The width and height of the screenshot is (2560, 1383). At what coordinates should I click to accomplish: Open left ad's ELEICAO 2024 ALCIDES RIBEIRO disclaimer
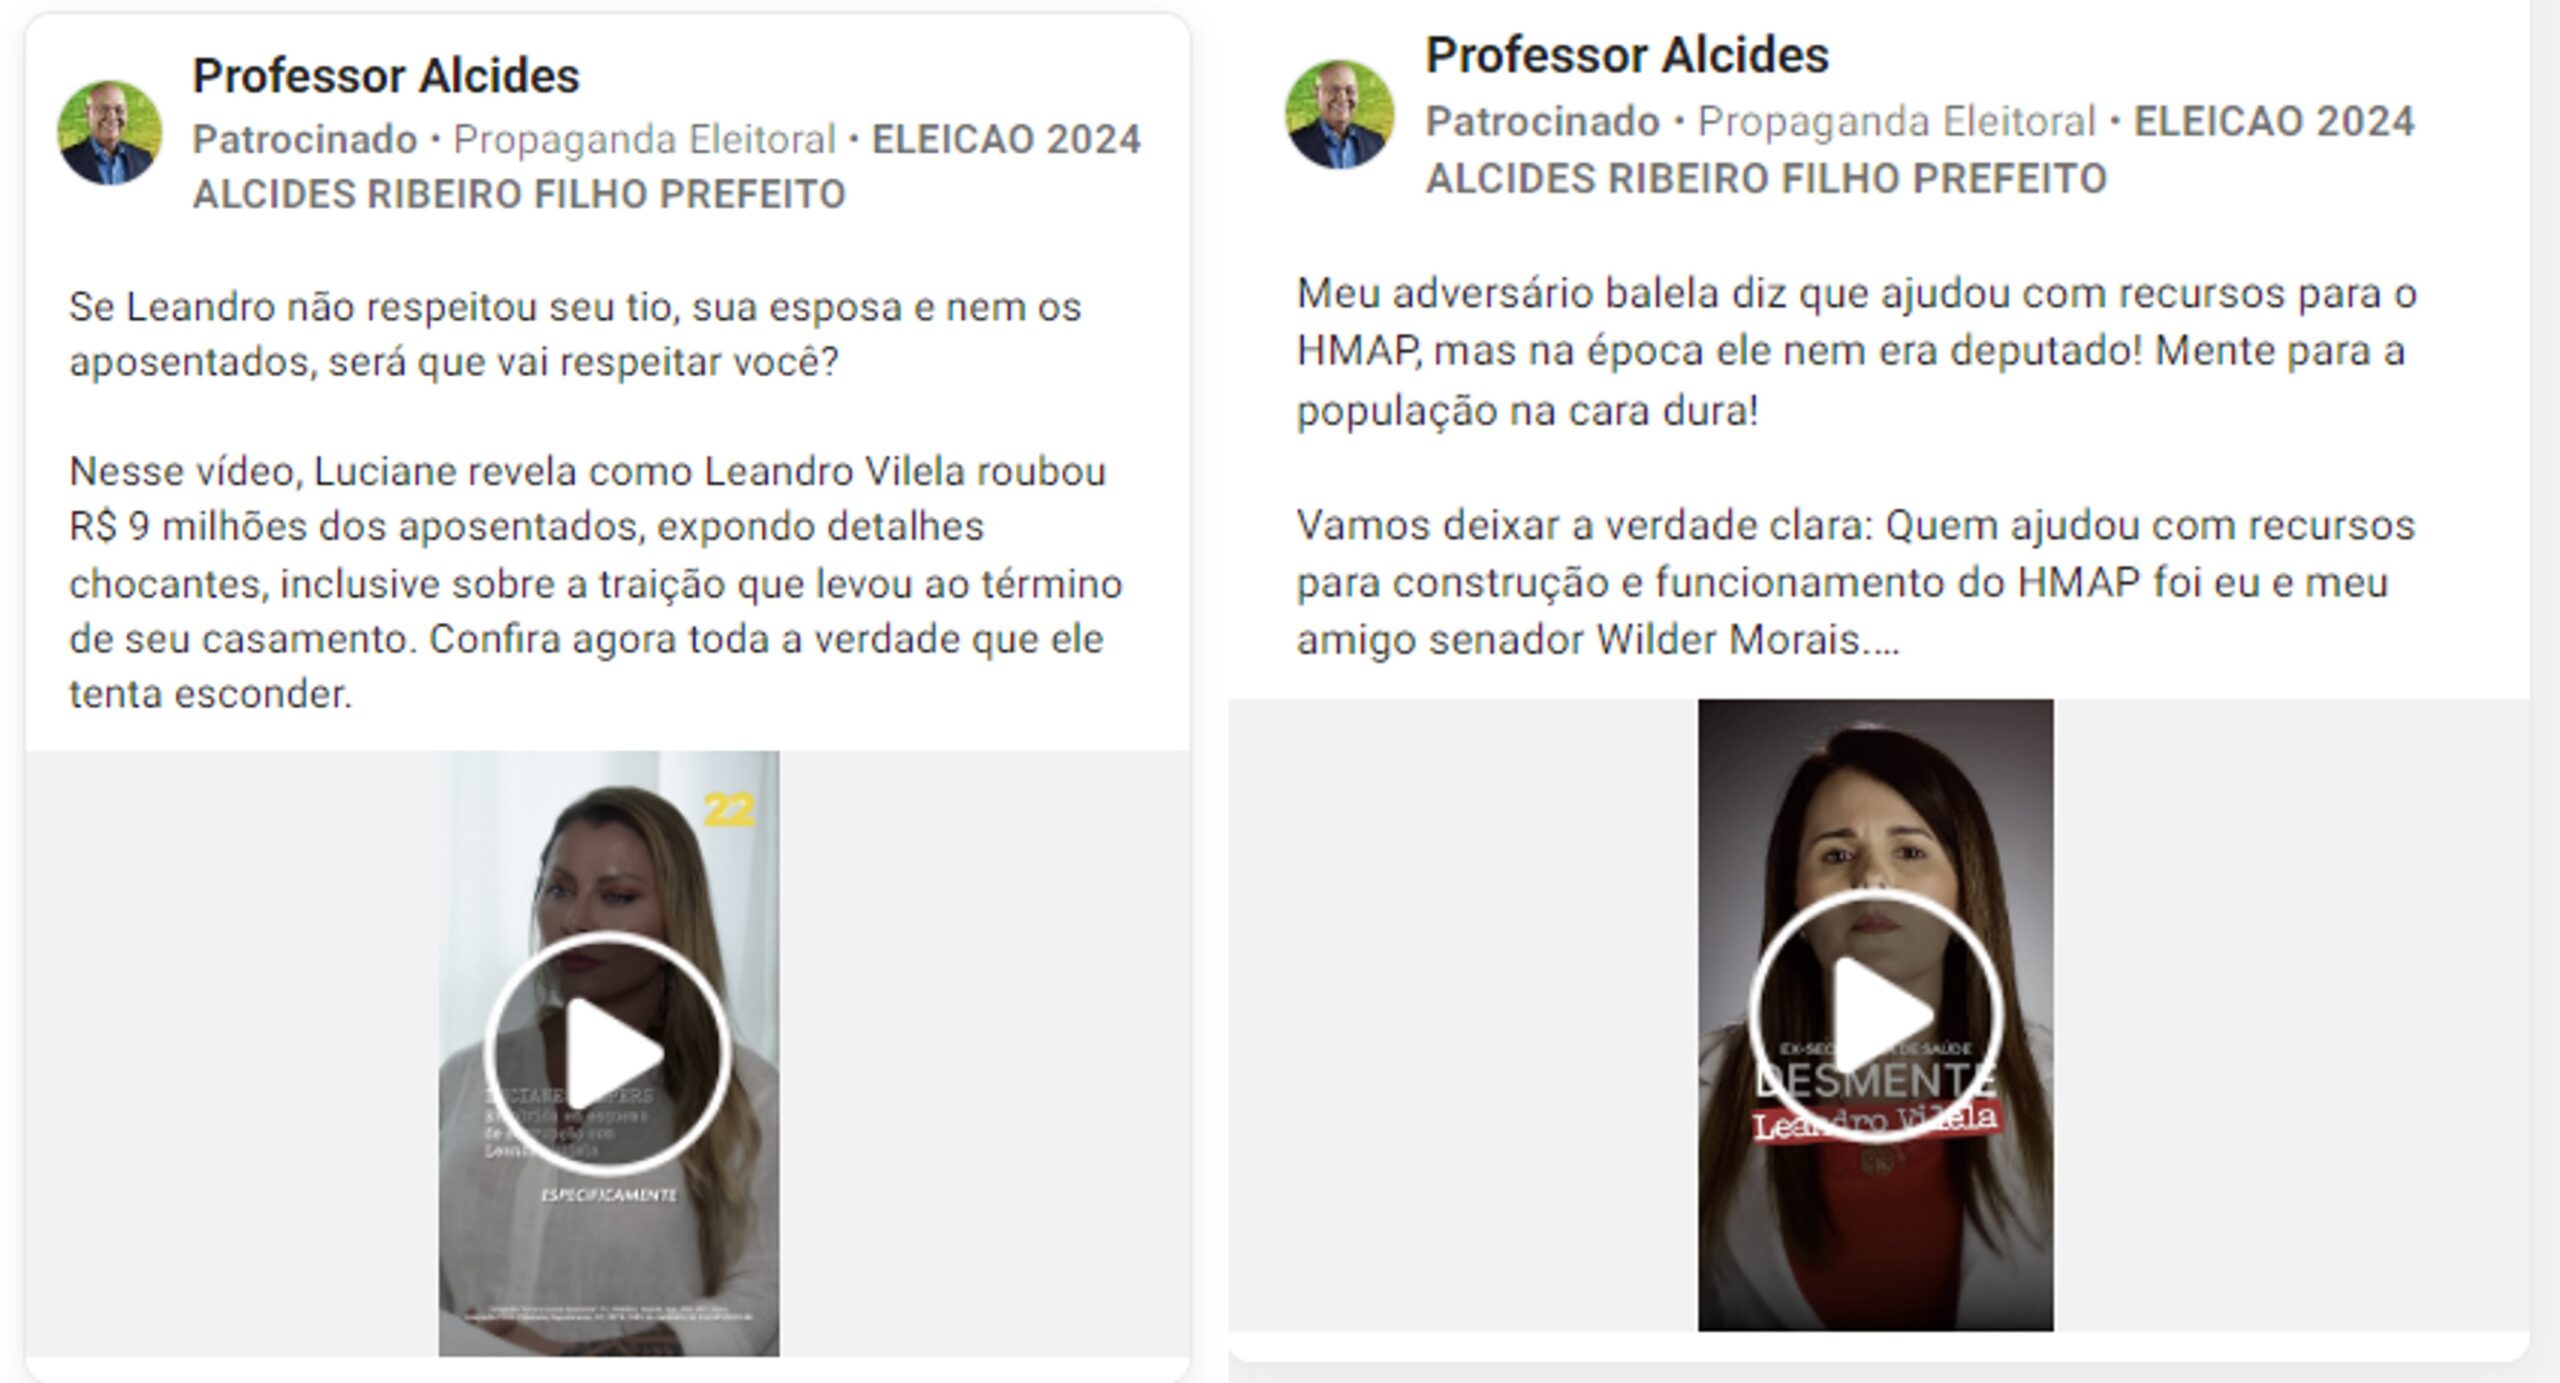click(x=666, y=167)
